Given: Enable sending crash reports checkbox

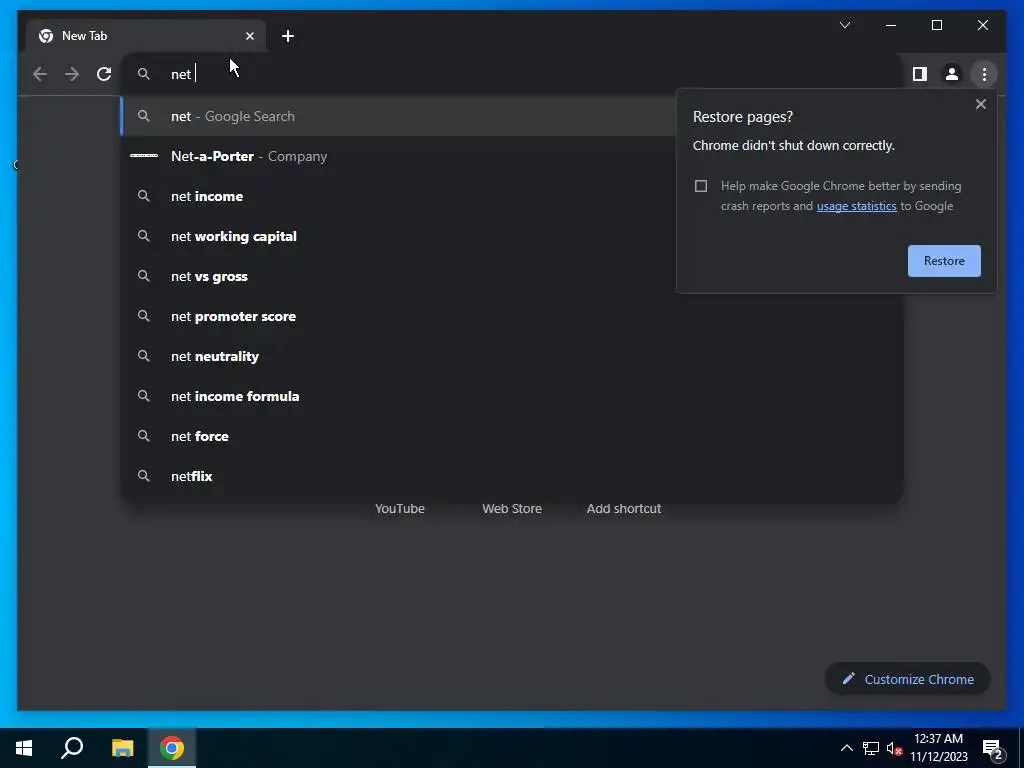Looking at the screenshot, I should pos(701,186).
